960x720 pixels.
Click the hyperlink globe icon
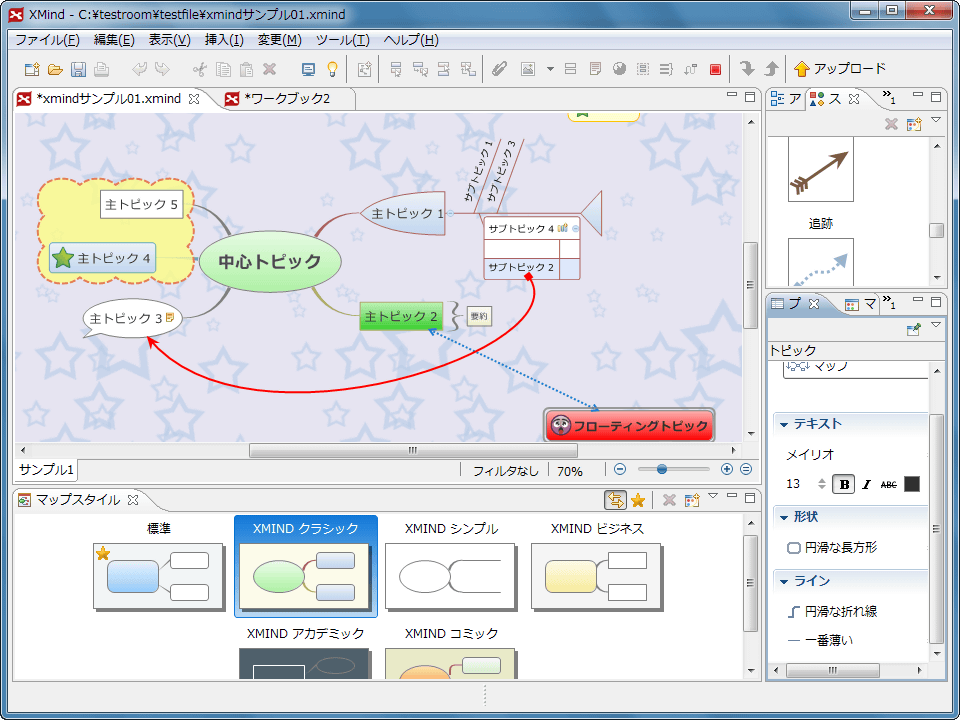[x=619, y=69]
